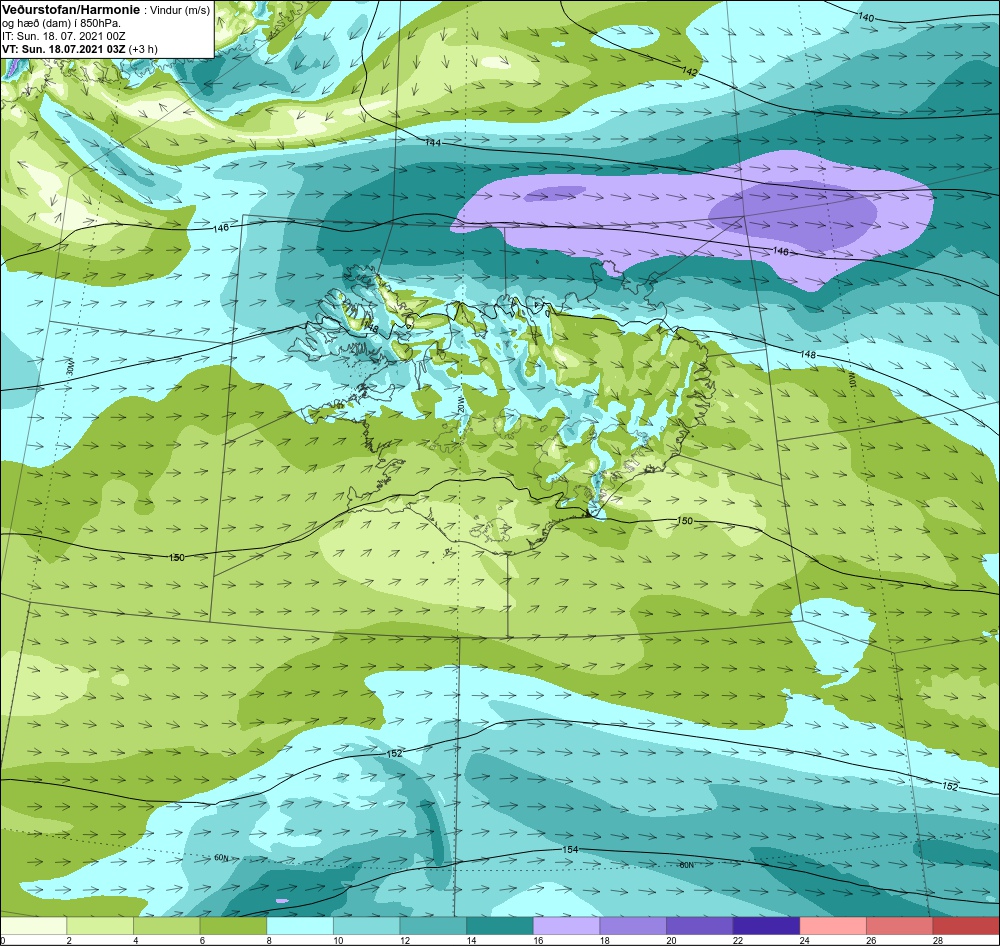The image size is (1000, 946).
Task: Select the salmon swatch between 26 and 28
Action: click(899, 925)
